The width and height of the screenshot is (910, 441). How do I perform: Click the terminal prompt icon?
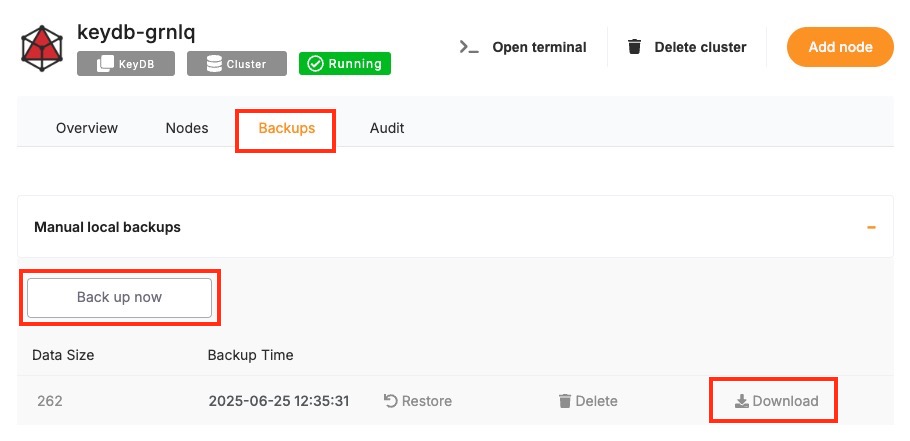(x=469, y=47)
